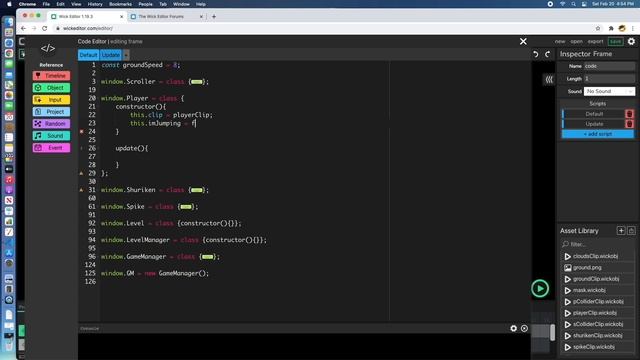Screen dimensions: 640x360
Task: Expand folded Scroller class code on line 3
Action: click(197, 82)
